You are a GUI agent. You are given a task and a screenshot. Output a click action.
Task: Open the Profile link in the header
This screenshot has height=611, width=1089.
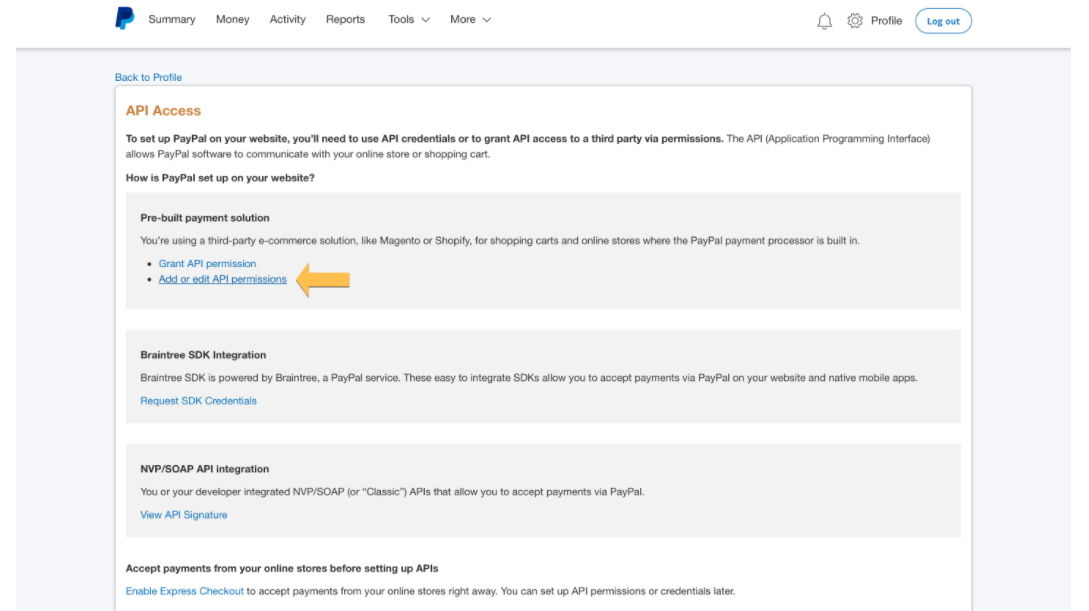(886, 21)
